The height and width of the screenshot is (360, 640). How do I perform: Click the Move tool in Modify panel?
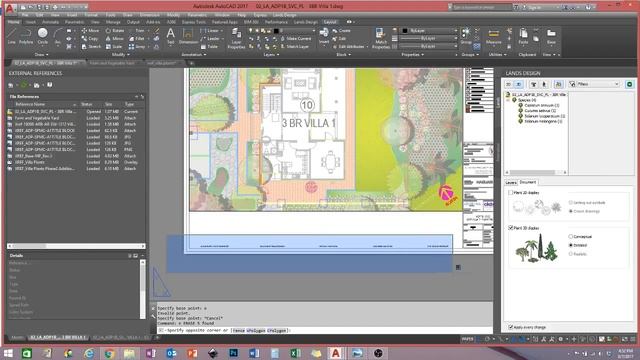(x=90, y=31)
